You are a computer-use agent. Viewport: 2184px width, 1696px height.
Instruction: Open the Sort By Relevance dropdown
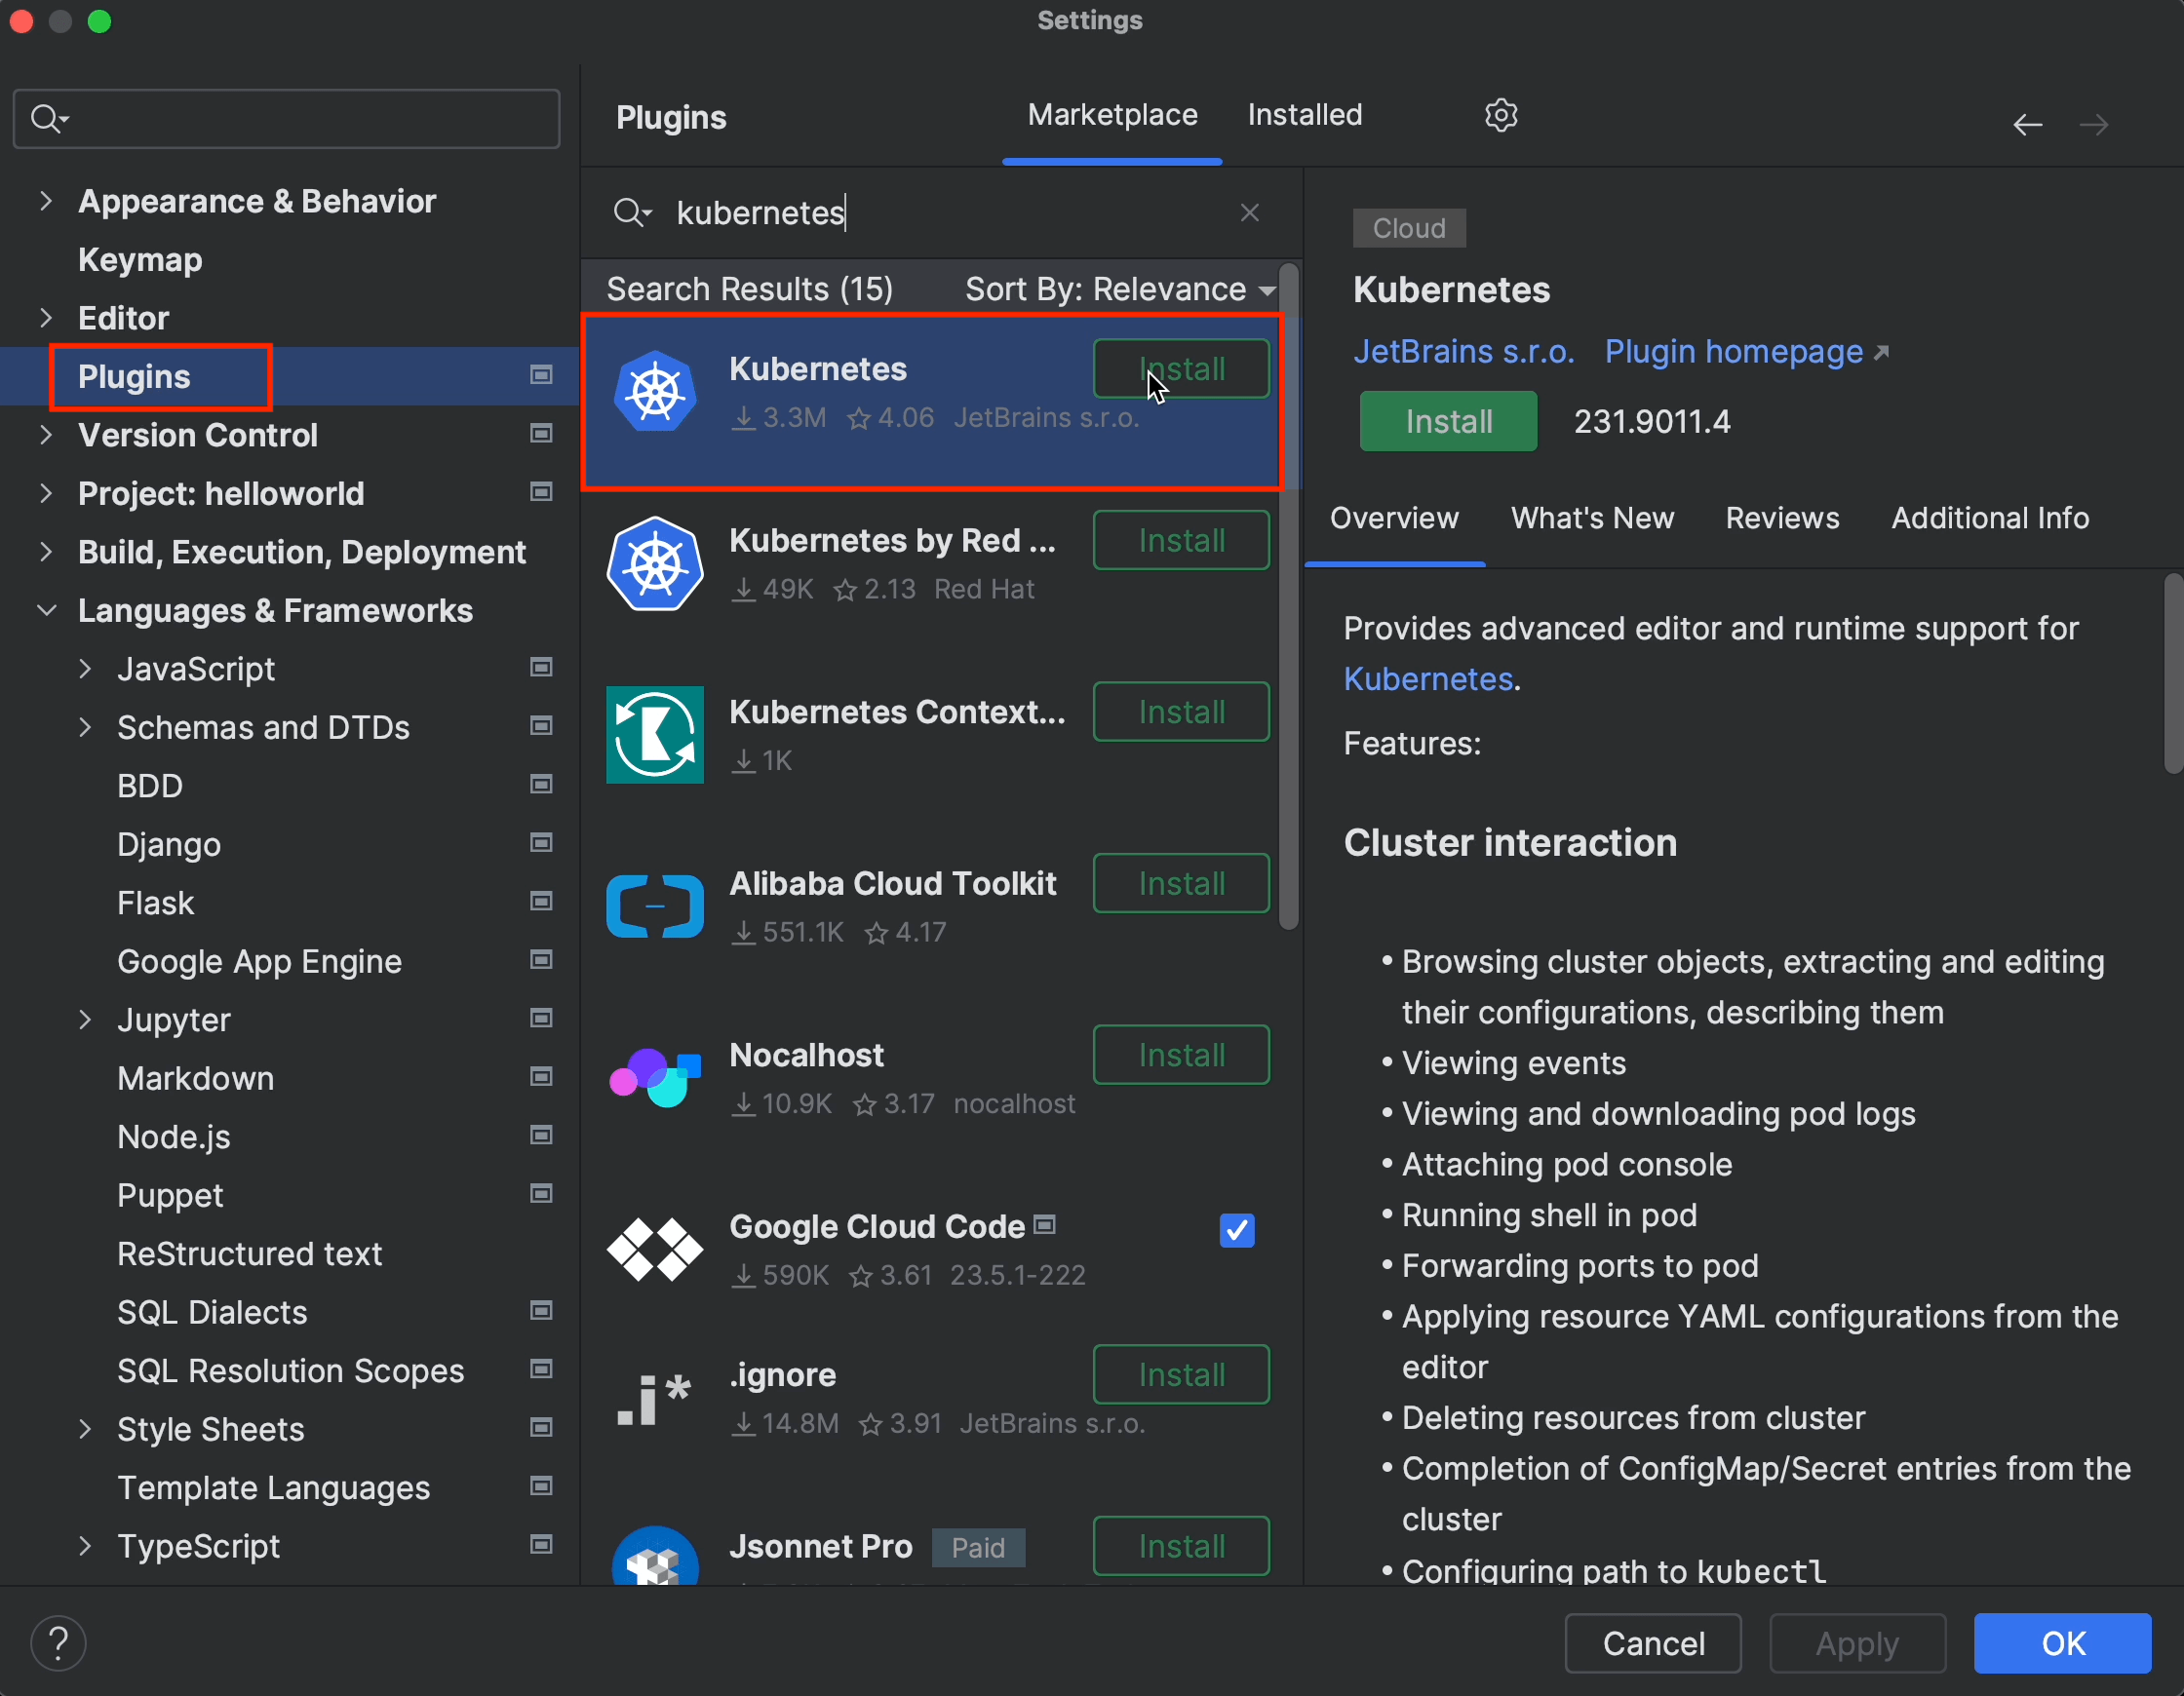coord(1120,290)
